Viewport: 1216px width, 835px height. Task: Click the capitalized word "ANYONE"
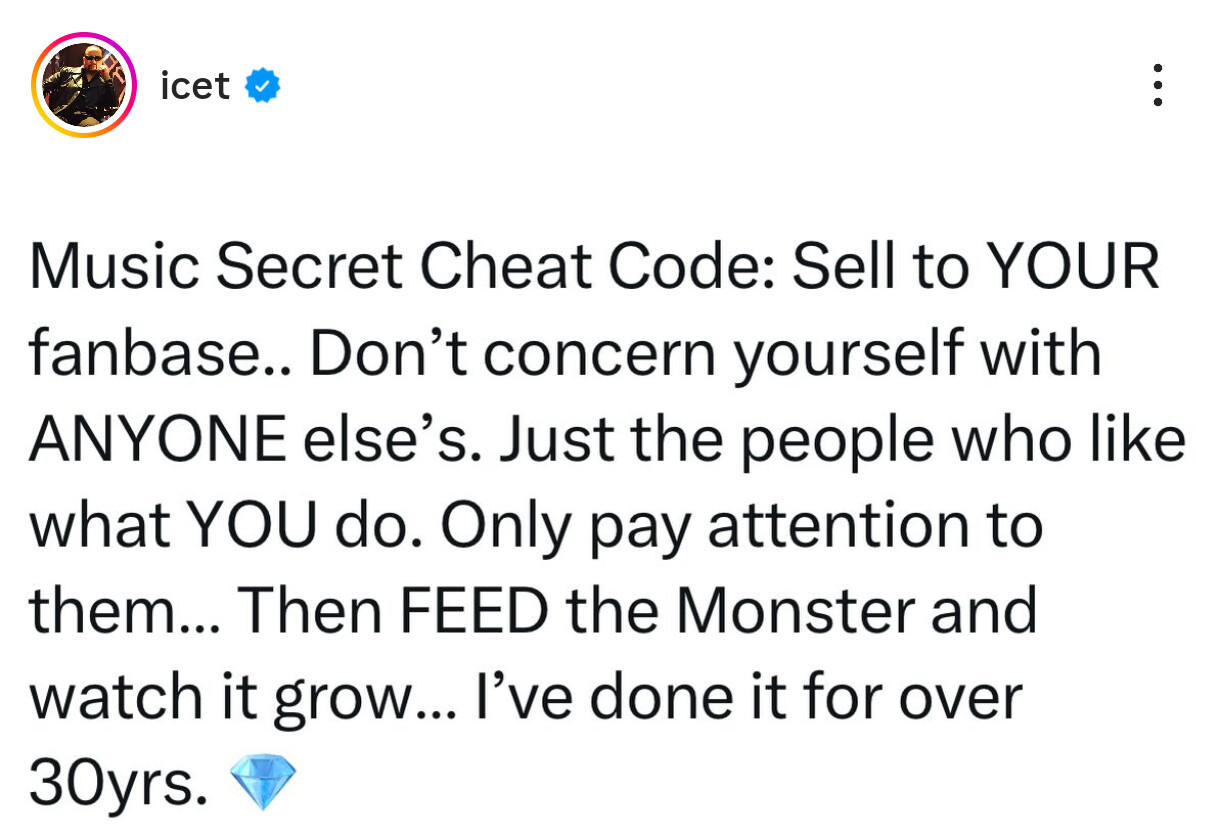pyautogui.click(x=155, y=440)
